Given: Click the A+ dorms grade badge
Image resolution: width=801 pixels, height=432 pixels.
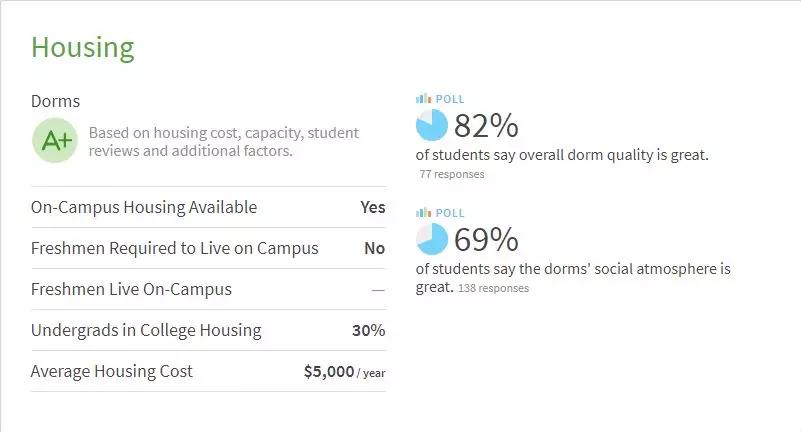Looking at the screenshot, I should [56, 141].
